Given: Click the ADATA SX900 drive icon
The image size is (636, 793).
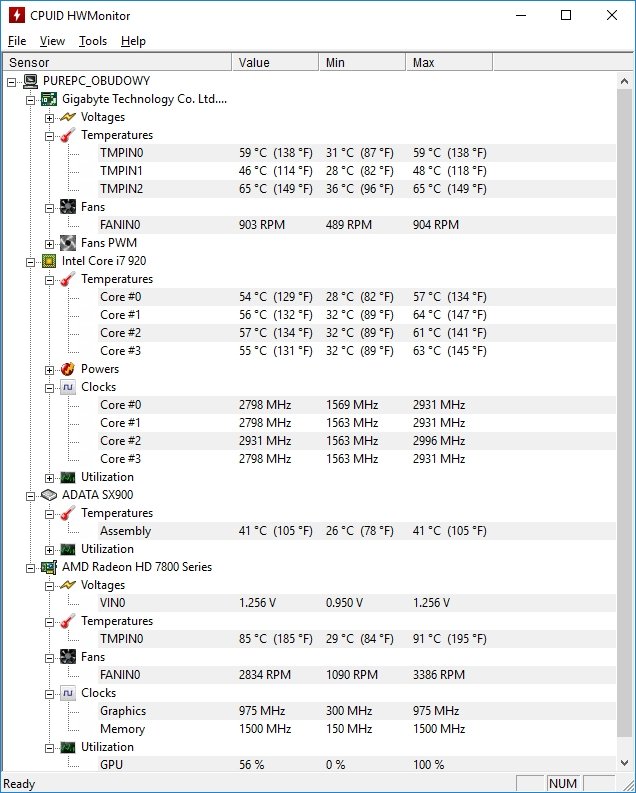Looking at the screenshot, I should 49,495.
